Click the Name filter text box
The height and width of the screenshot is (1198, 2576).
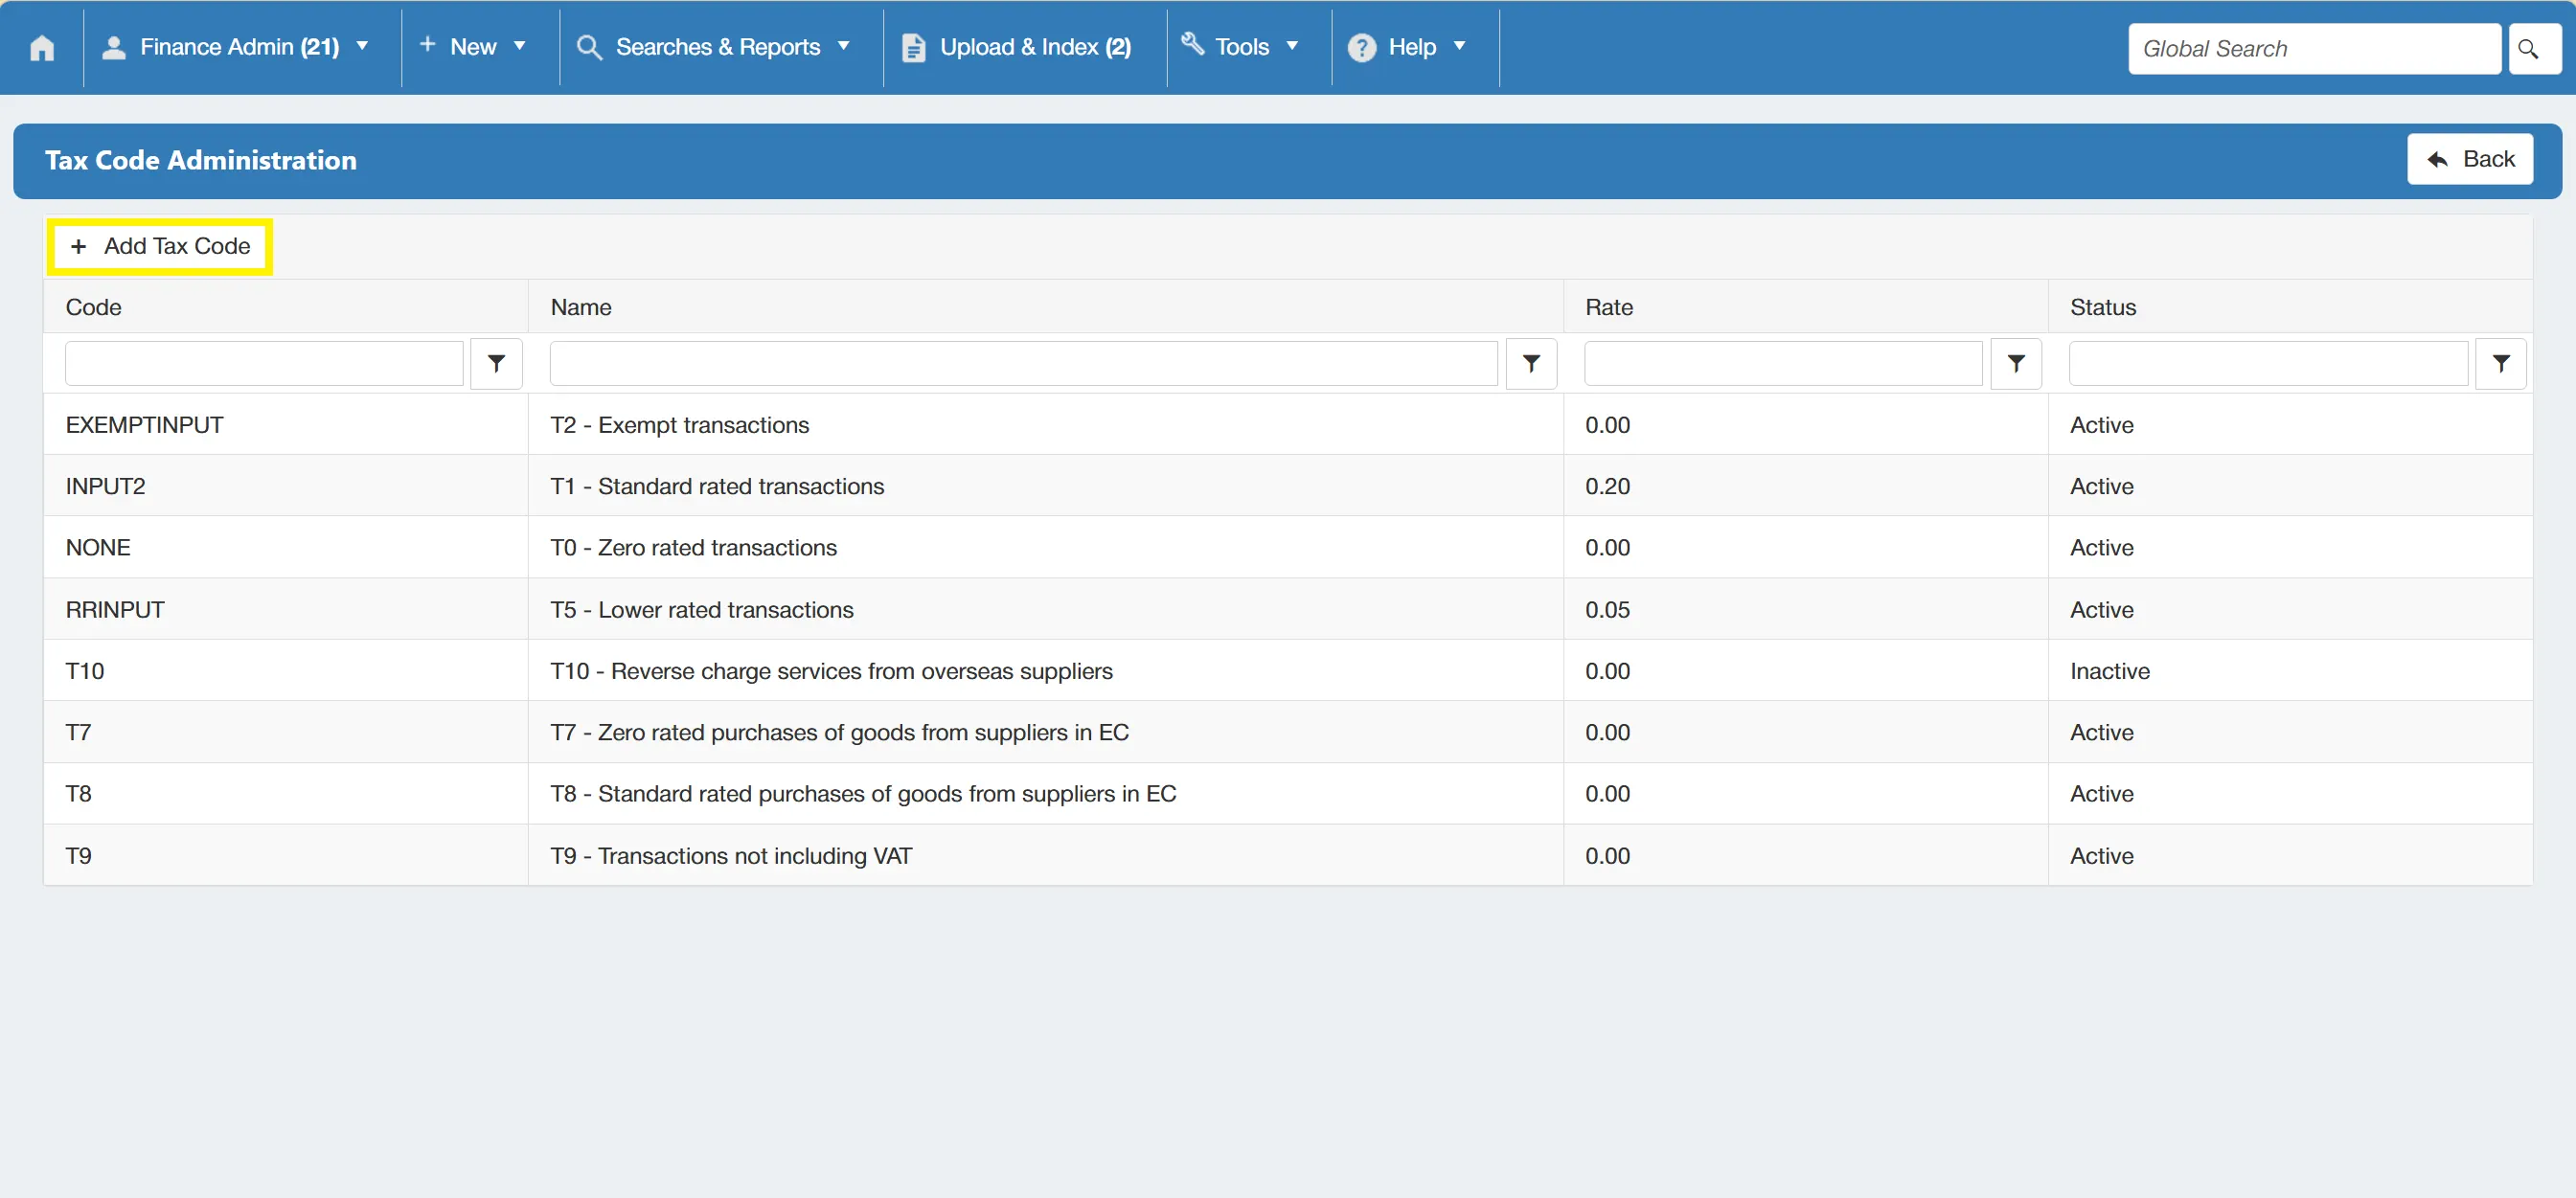coord(1023,364)
